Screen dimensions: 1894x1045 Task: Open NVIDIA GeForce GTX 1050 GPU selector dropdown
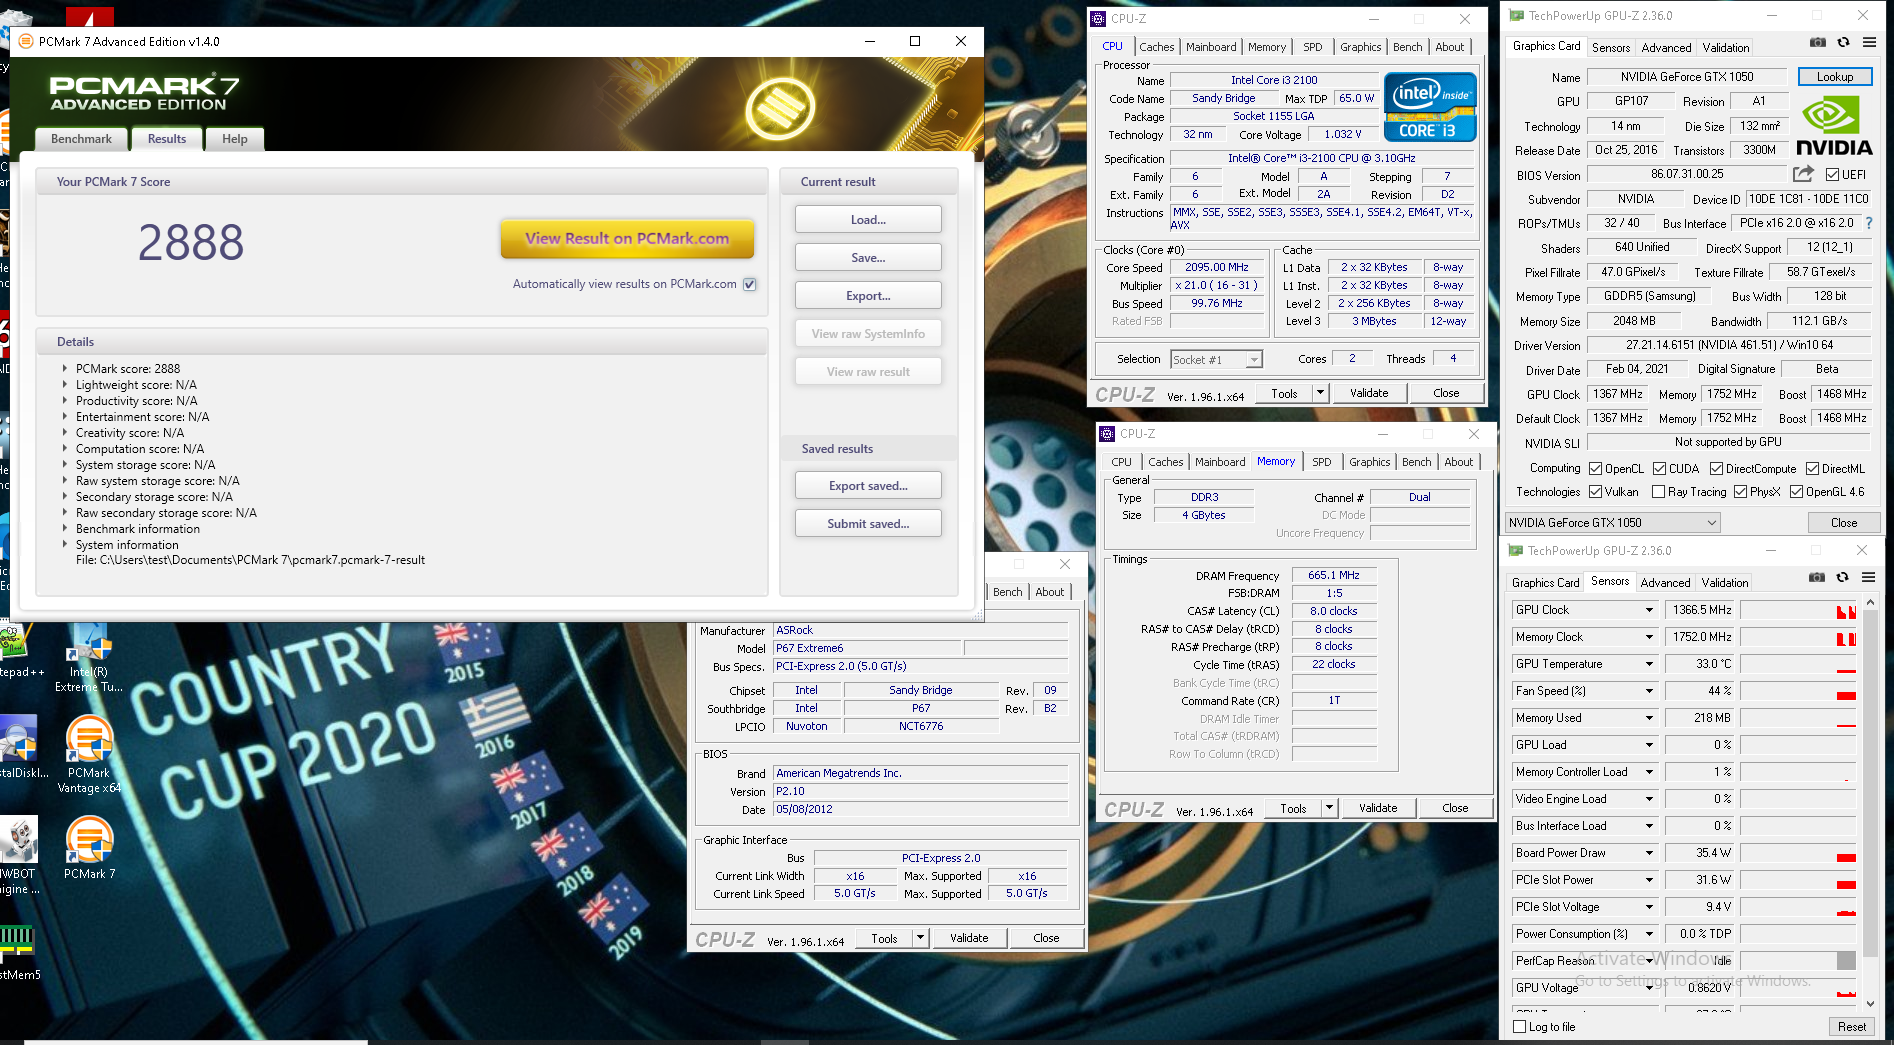point(1613,522)
